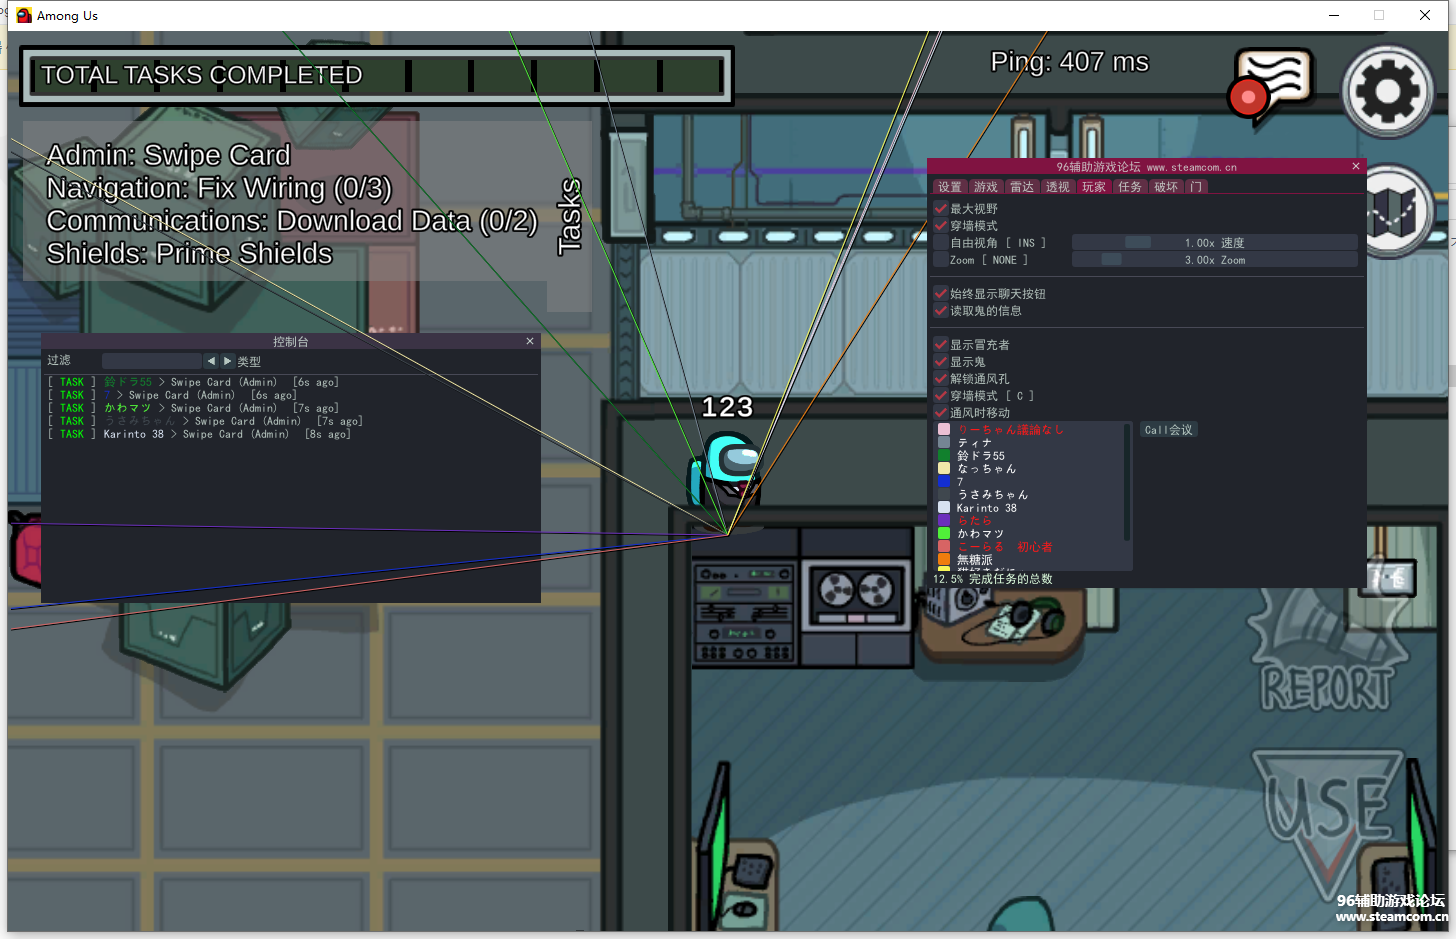Uncheck the 最大视野 checkbox

point(941,209)
